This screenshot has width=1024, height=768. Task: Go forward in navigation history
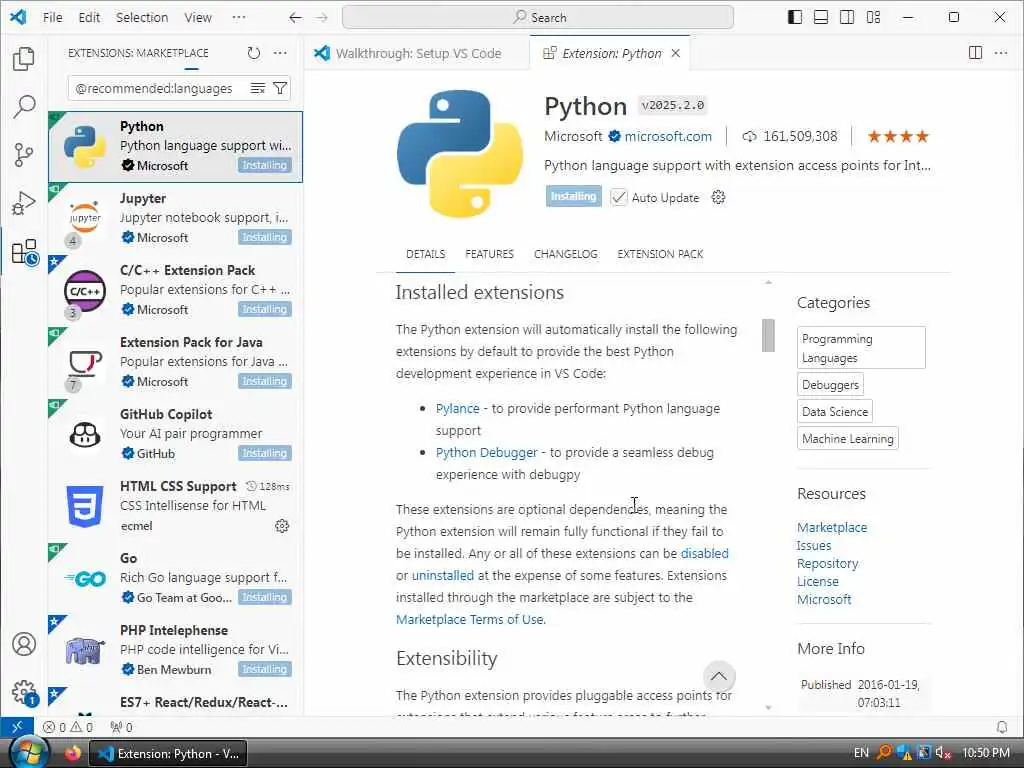(321, 18)
